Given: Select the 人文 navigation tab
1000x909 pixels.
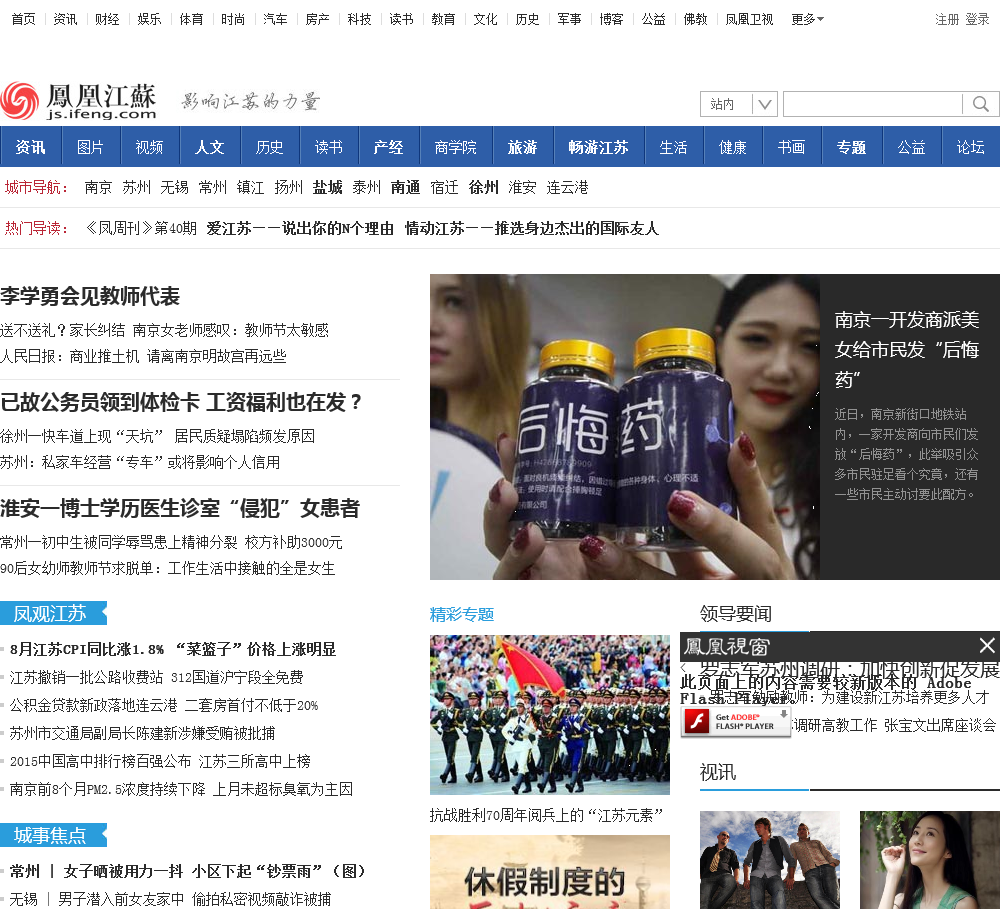Looking at the screenshot, I should click(209, 147).
